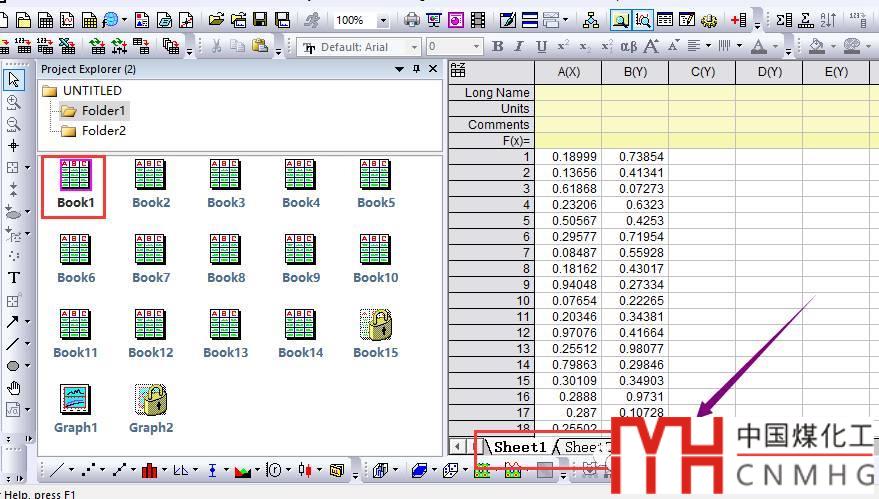Open the zoom level 100% dropdown
The height and width of the screenshot is (499, 879).
click(383, 21)
